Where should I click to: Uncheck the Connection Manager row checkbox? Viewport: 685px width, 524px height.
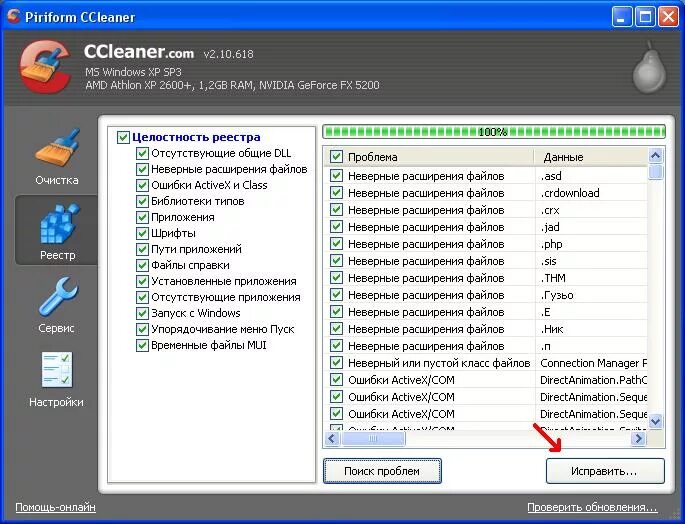coord(336,363)
